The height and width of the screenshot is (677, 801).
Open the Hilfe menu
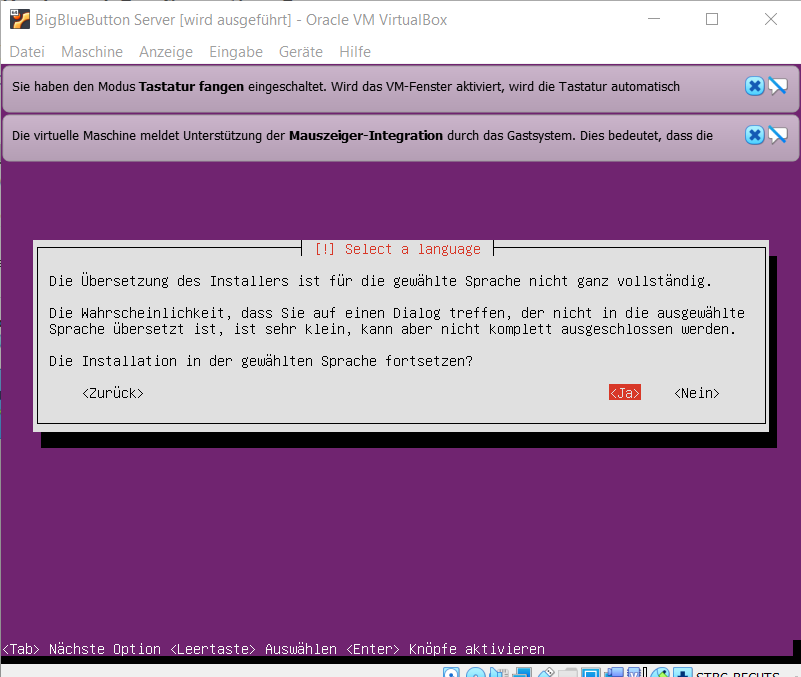[355, 52]
